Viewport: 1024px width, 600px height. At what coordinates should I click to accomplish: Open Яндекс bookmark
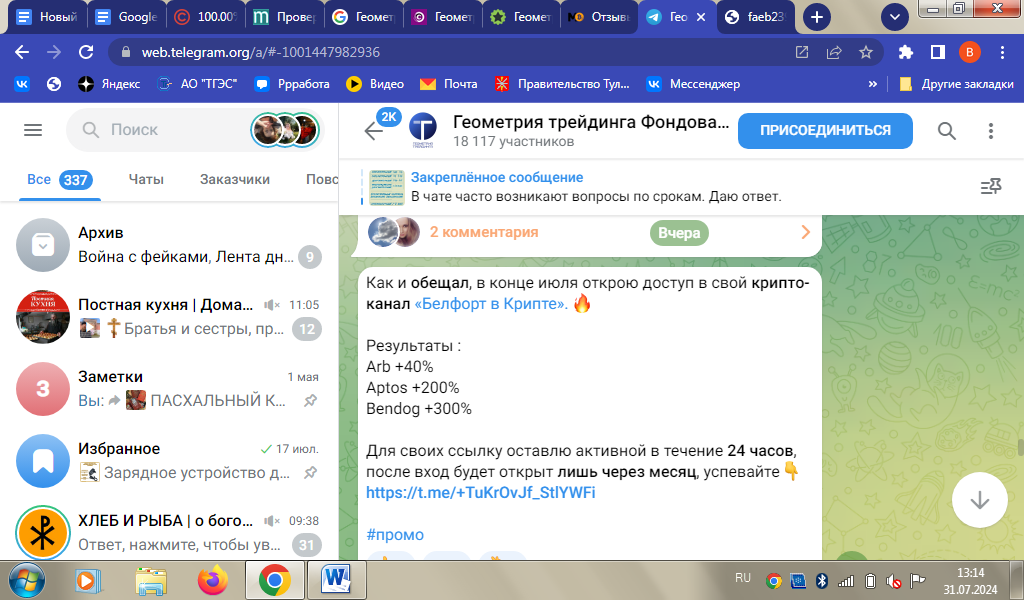[x=109, y=84]
